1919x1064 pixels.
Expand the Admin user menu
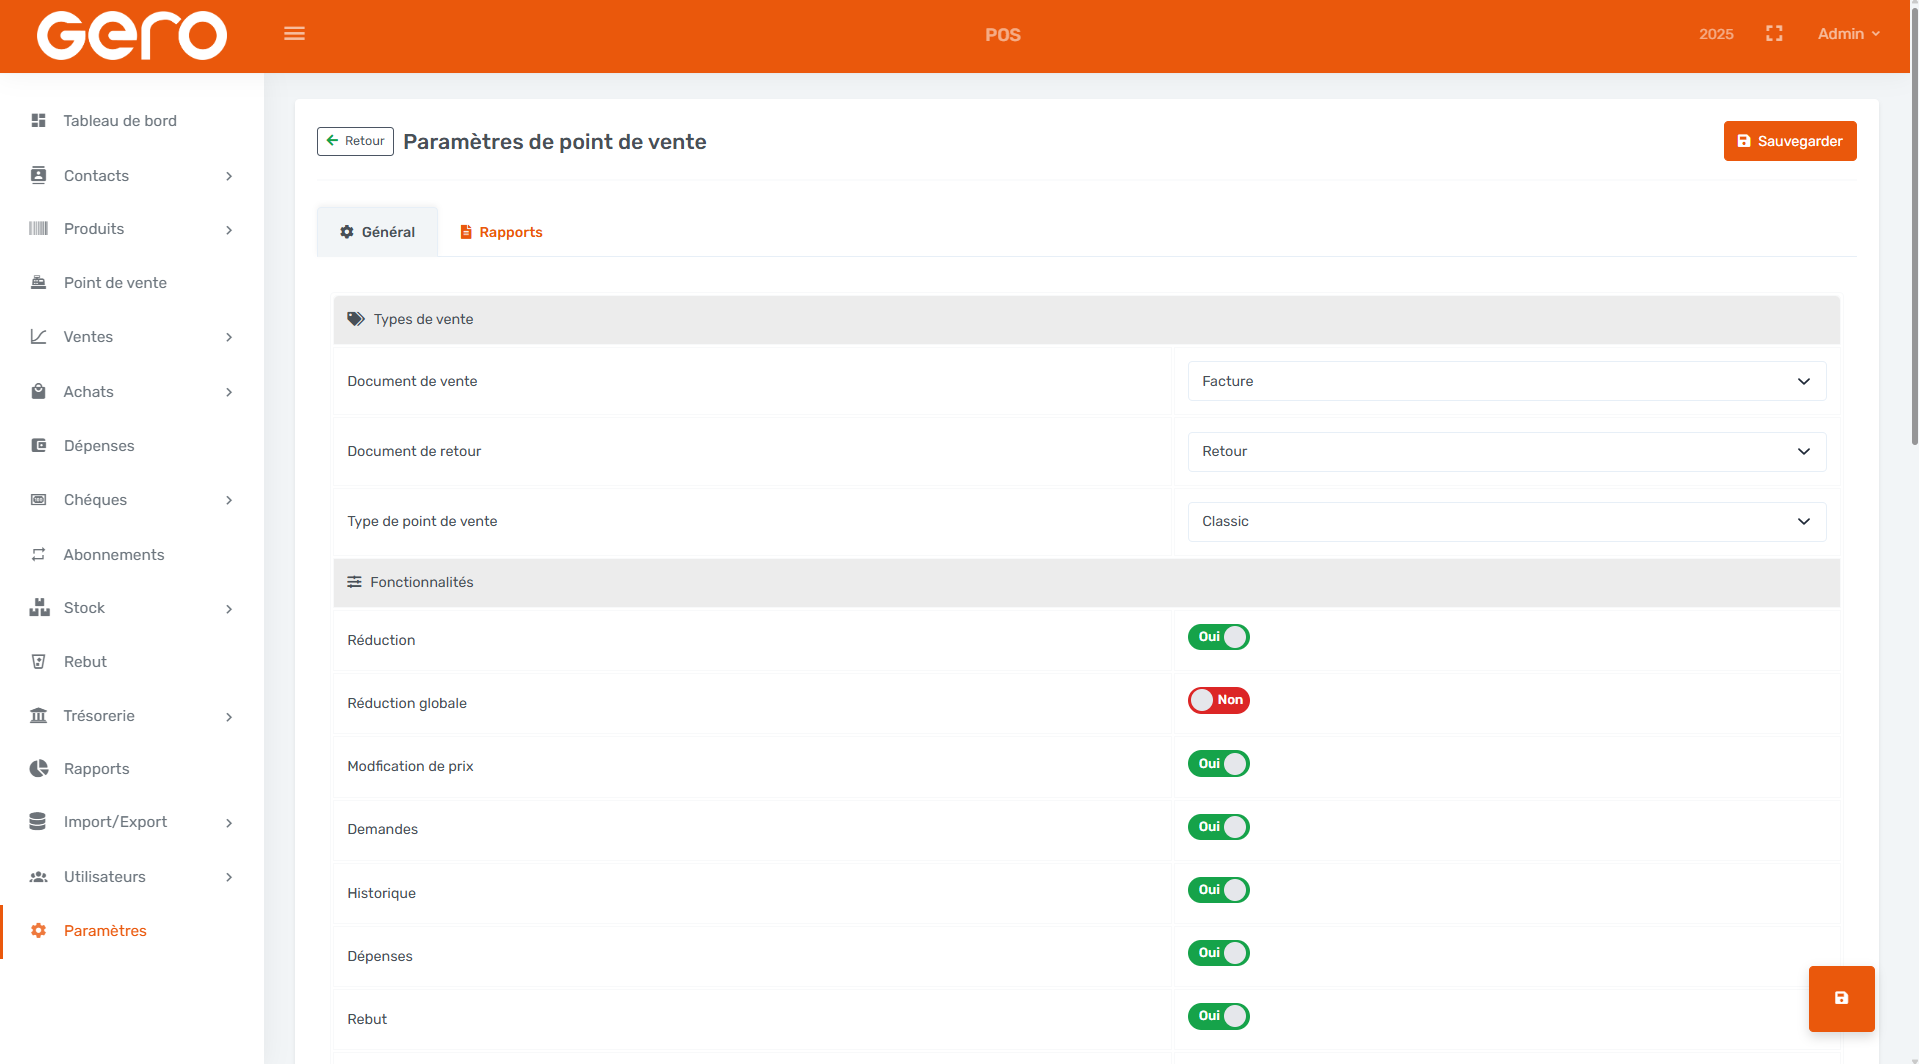click(1848, 34)
